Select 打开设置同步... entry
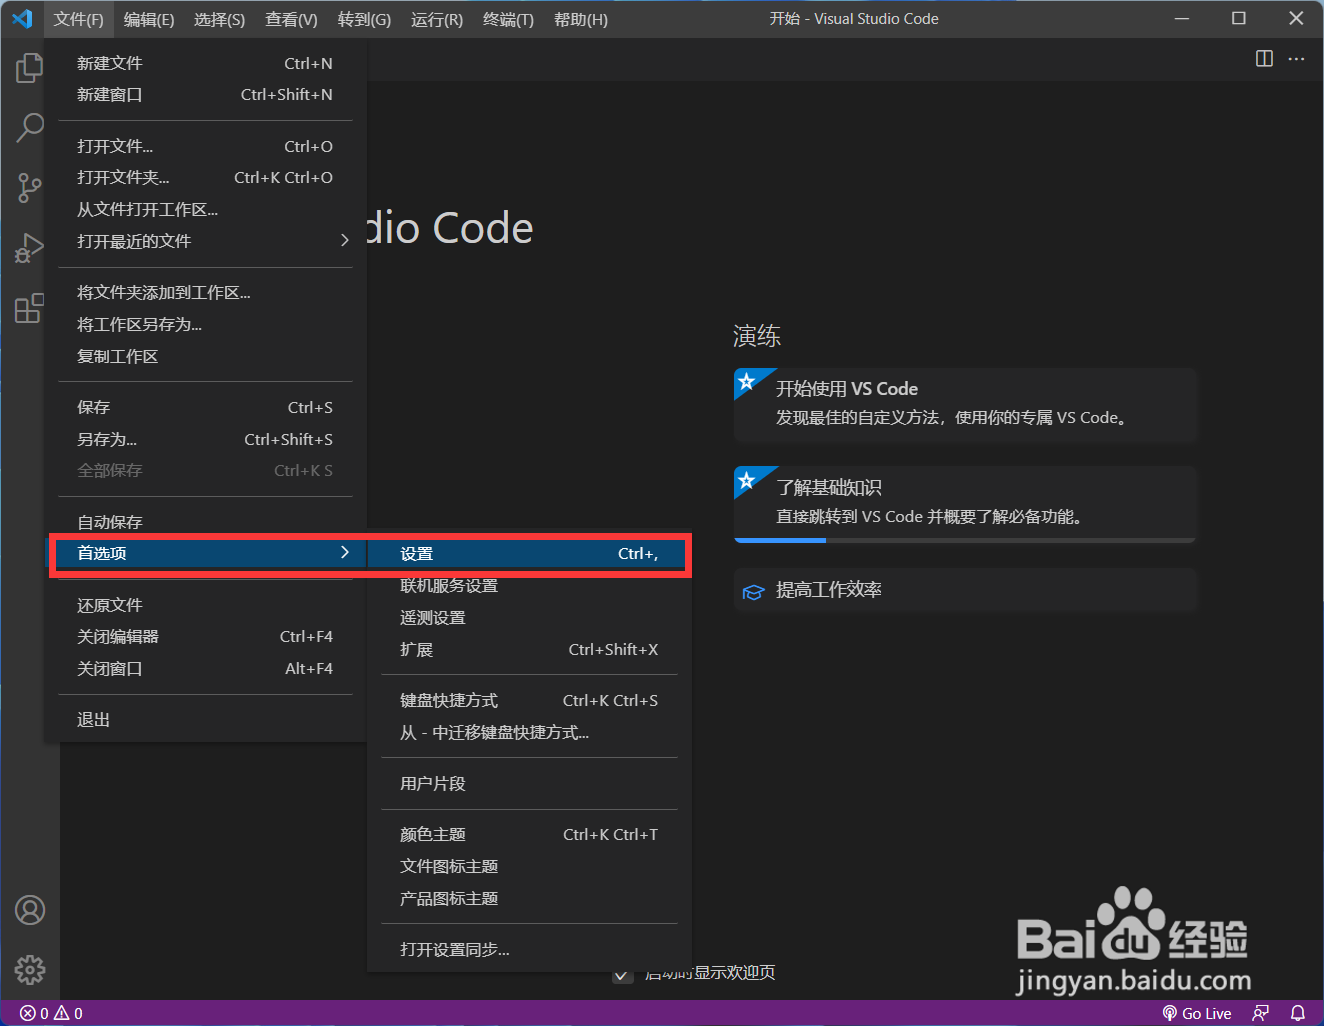Image resolution: width=1324 pixels, height=1026 pixels. (x=528, y=950)
